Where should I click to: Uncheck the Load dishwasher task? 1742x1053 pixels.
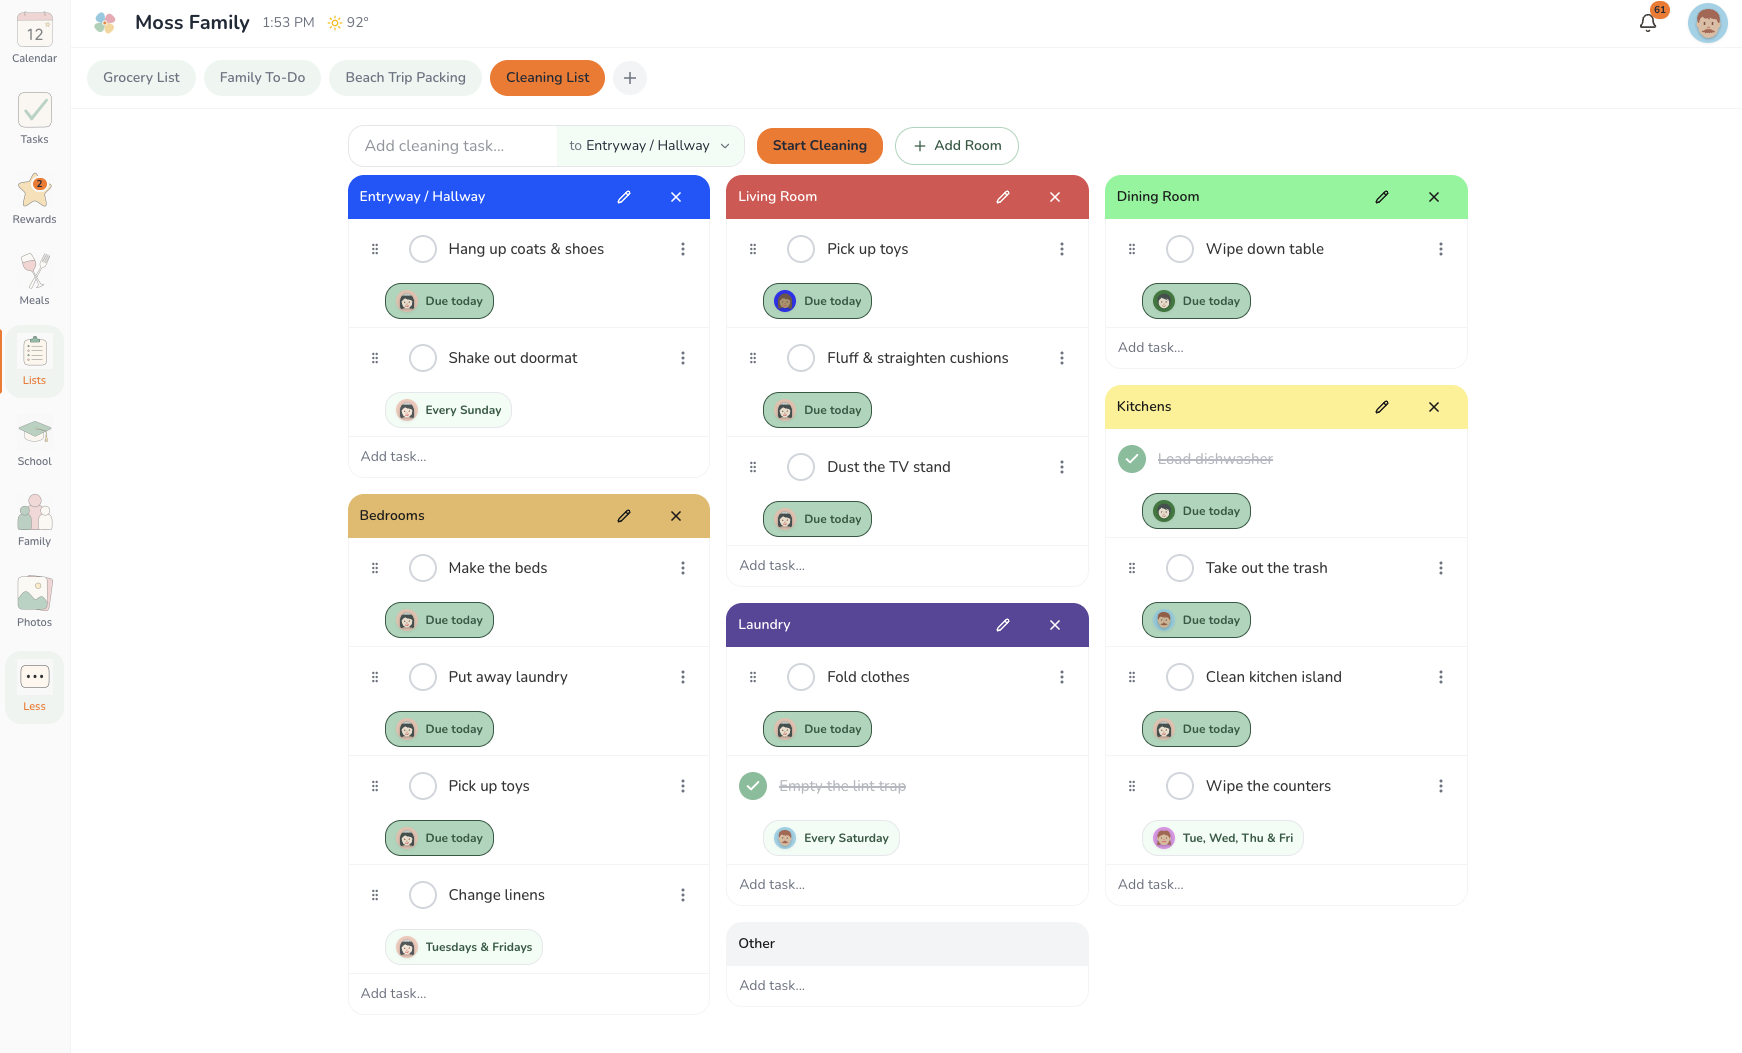[1131, 459]
